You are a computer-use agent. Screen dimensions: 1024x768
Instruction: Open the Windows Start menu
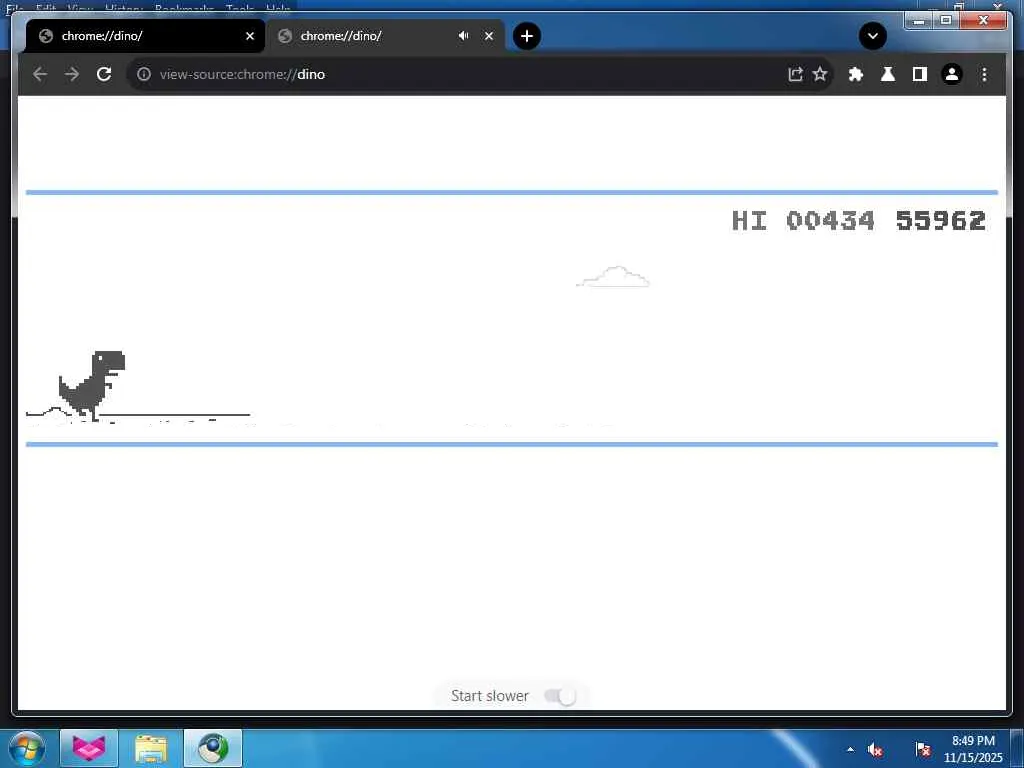(x=26, y=748)
